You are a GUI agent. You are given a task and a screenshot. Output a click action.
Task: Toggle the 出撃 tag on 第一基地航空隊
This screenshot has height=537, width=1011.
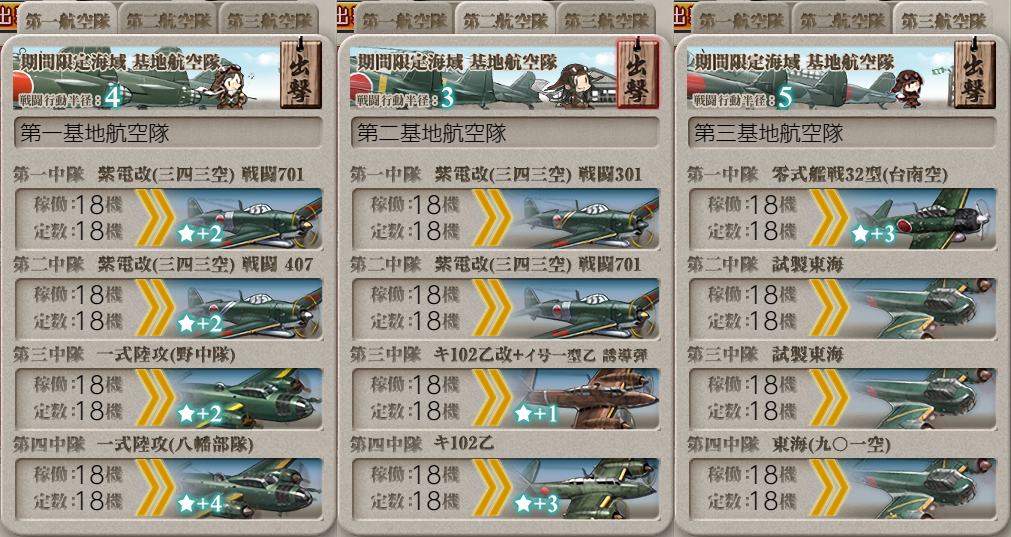[300, 73]
